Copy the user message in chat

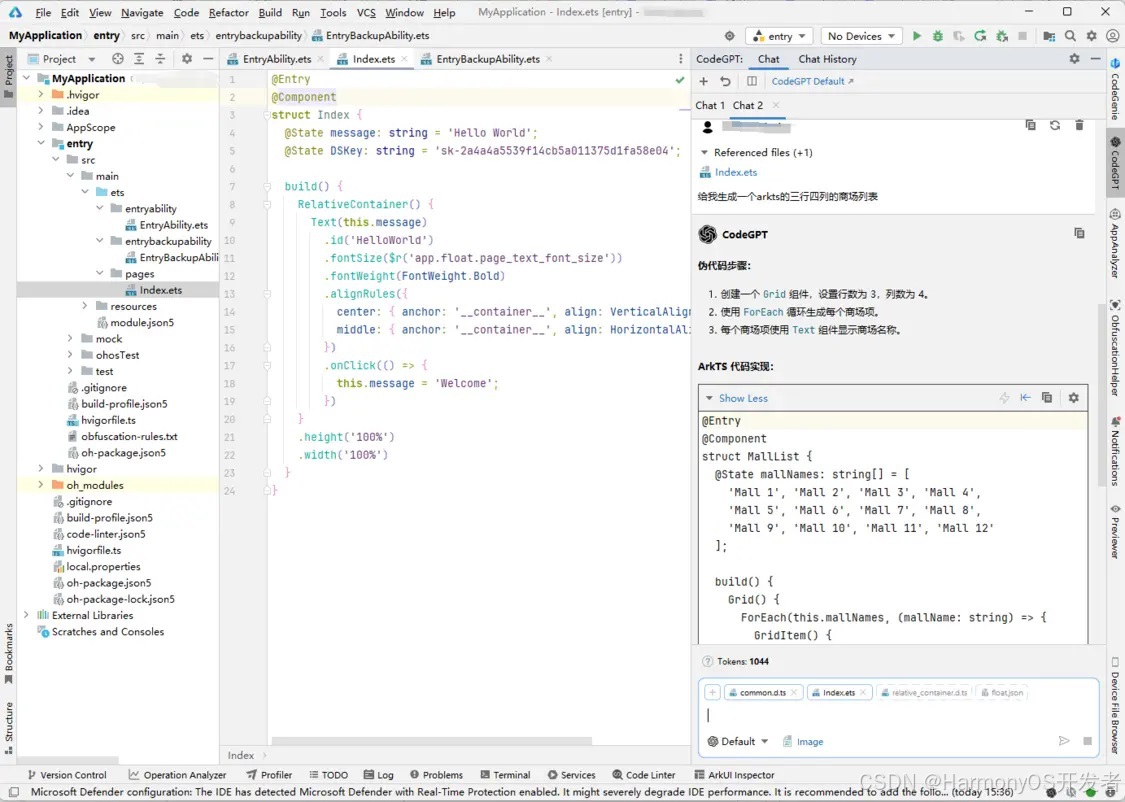(1030, 125)
